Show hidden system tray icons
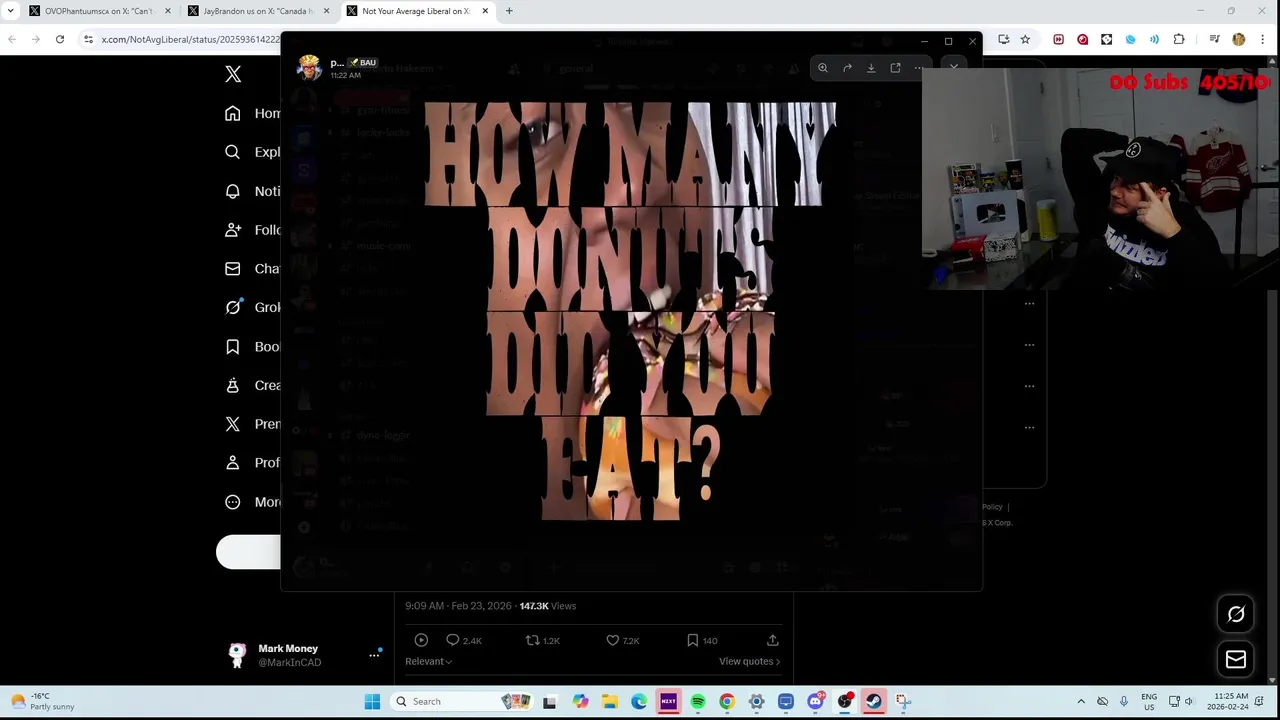Viewport: 1280px width, 720px height. point(1081,701)
